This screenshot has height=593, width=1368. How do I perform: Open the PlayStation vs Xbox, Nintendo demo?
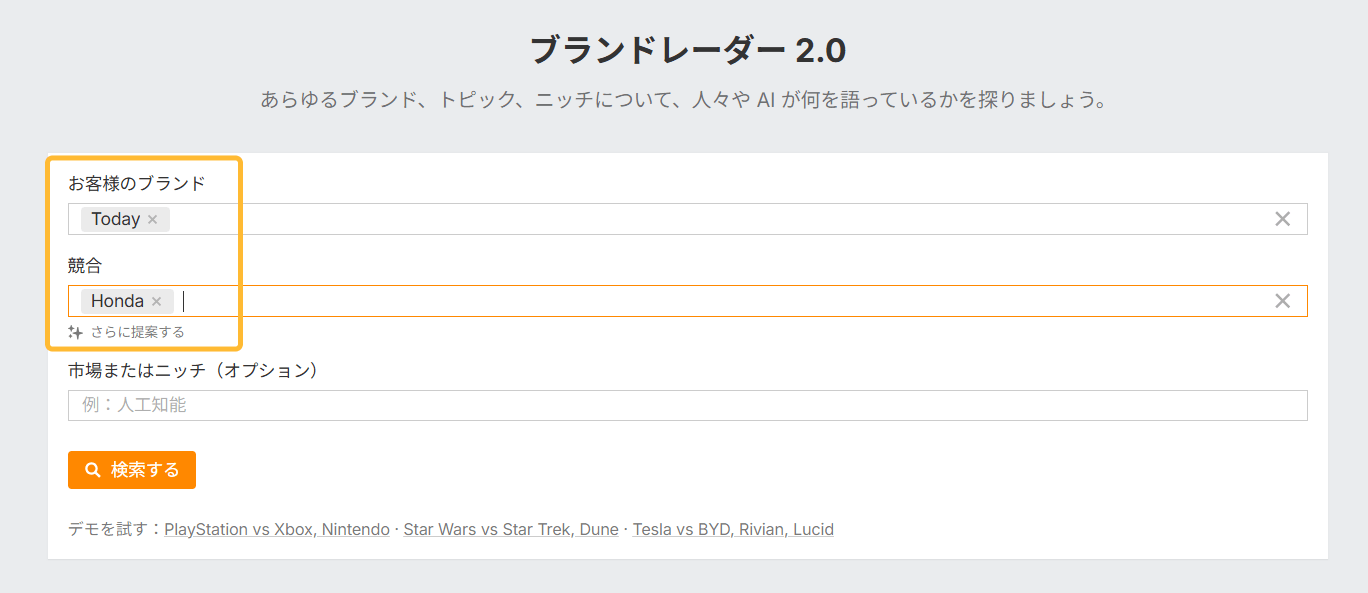coord(276,529)
